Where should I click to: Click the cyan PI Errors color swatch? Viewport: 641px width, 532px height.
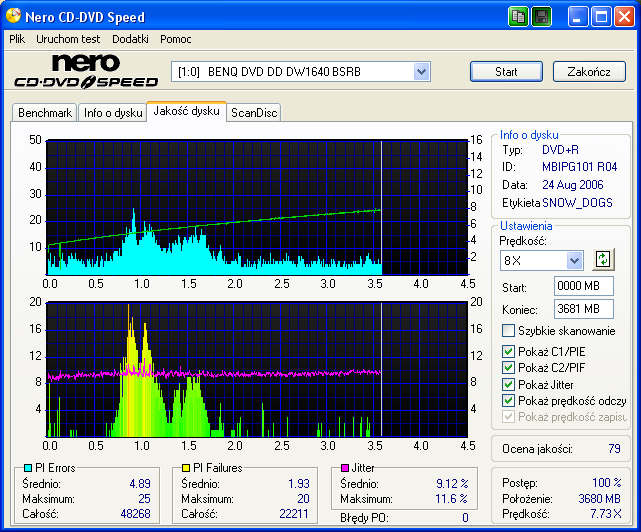coord(28,467)
